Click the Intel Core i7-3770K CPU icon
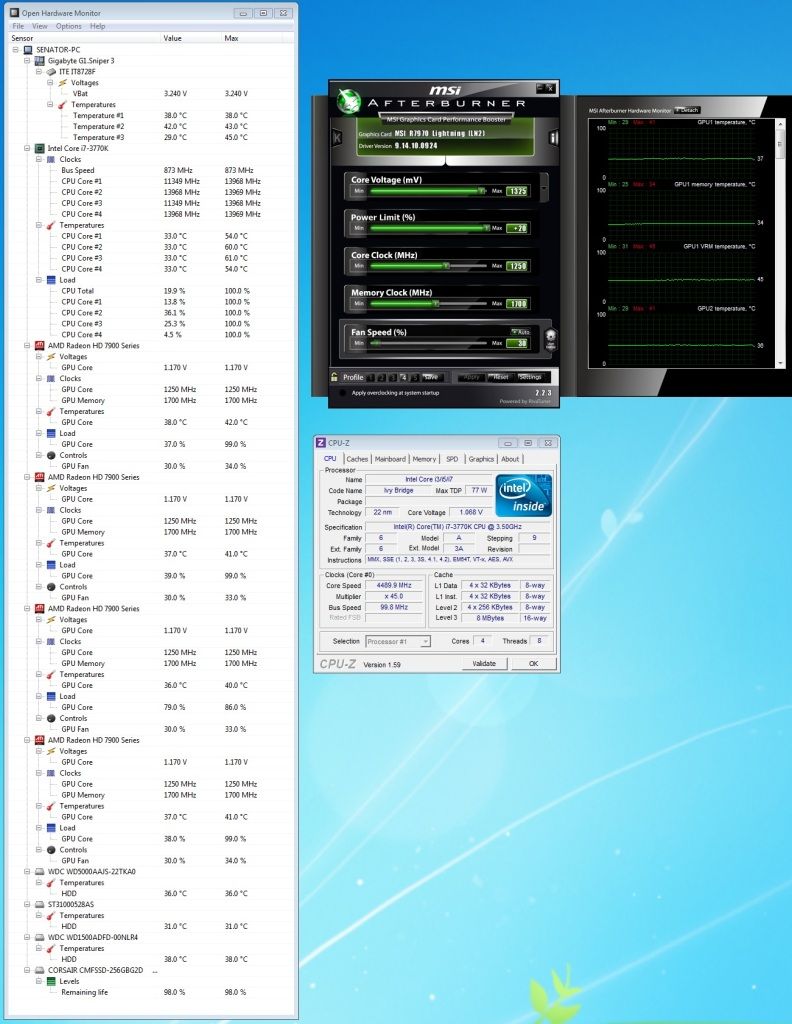 coord(40,148)
